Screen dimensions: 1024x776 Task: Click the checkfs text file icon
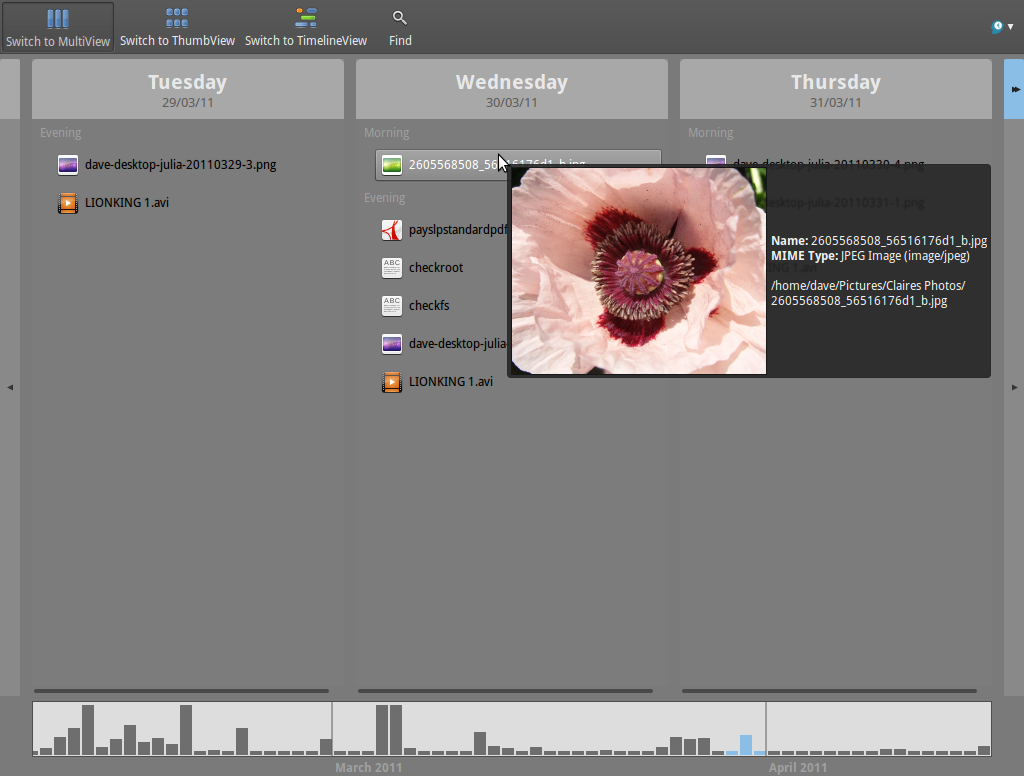click(392, 306)
